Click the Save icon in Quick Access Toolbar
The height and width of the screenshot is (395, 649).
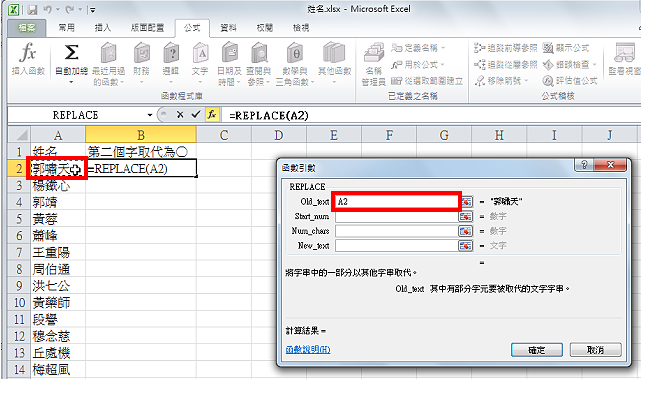33,9
